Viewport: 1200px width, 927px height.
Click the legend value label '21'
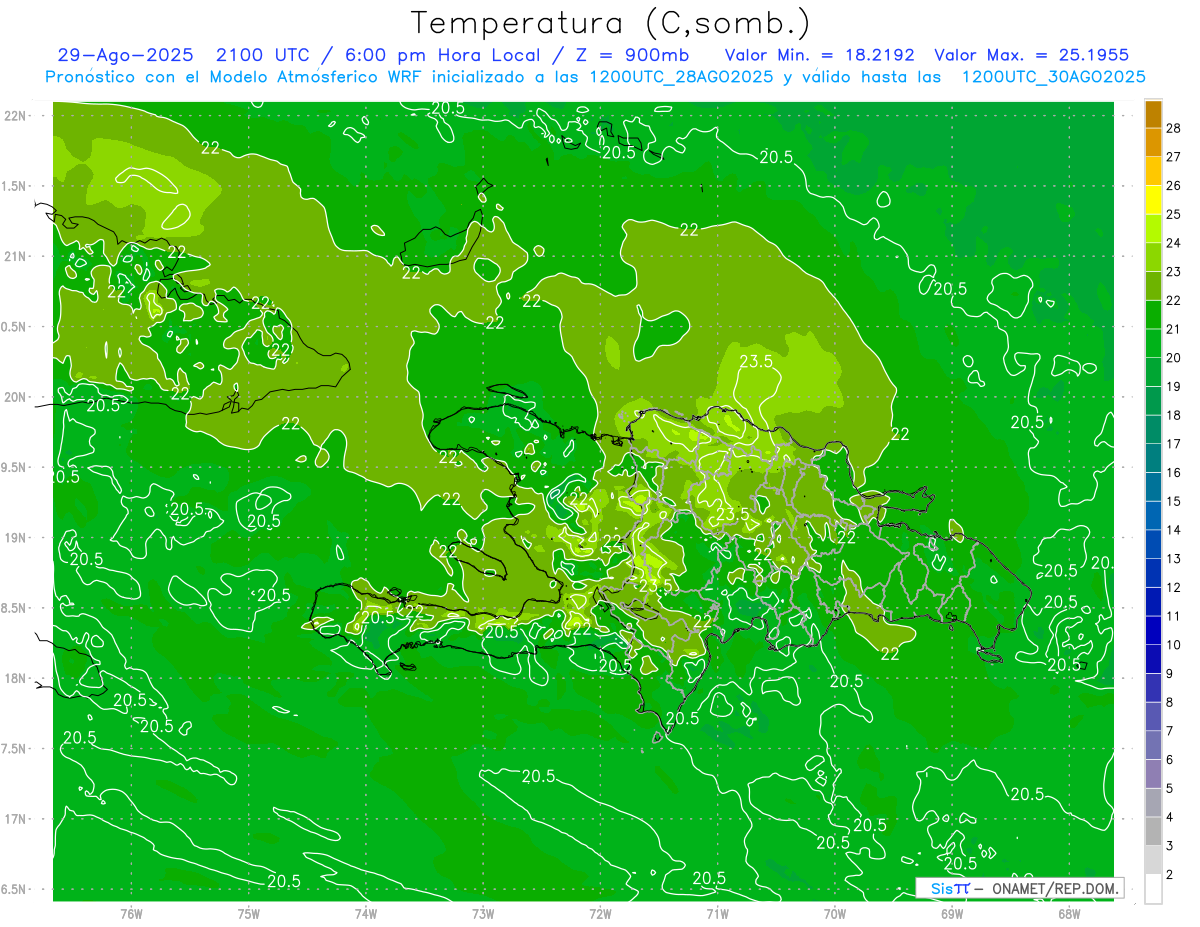(1174, 329)
